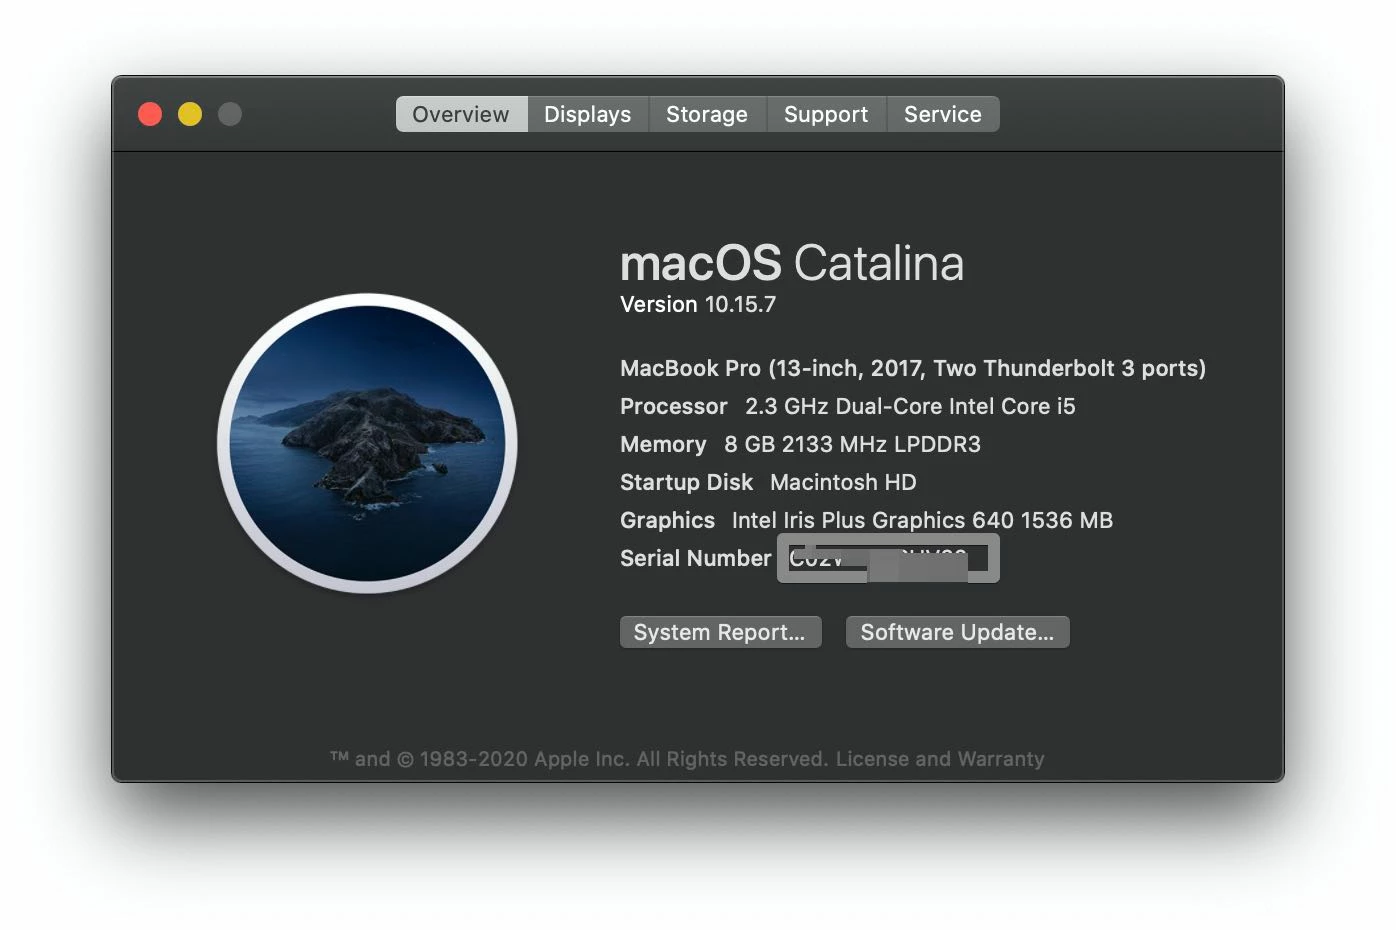Image resolution: width=1396 pixels, height=930 pixels.
Task: Minimize window with the yellow button
Action: [190, 114]
